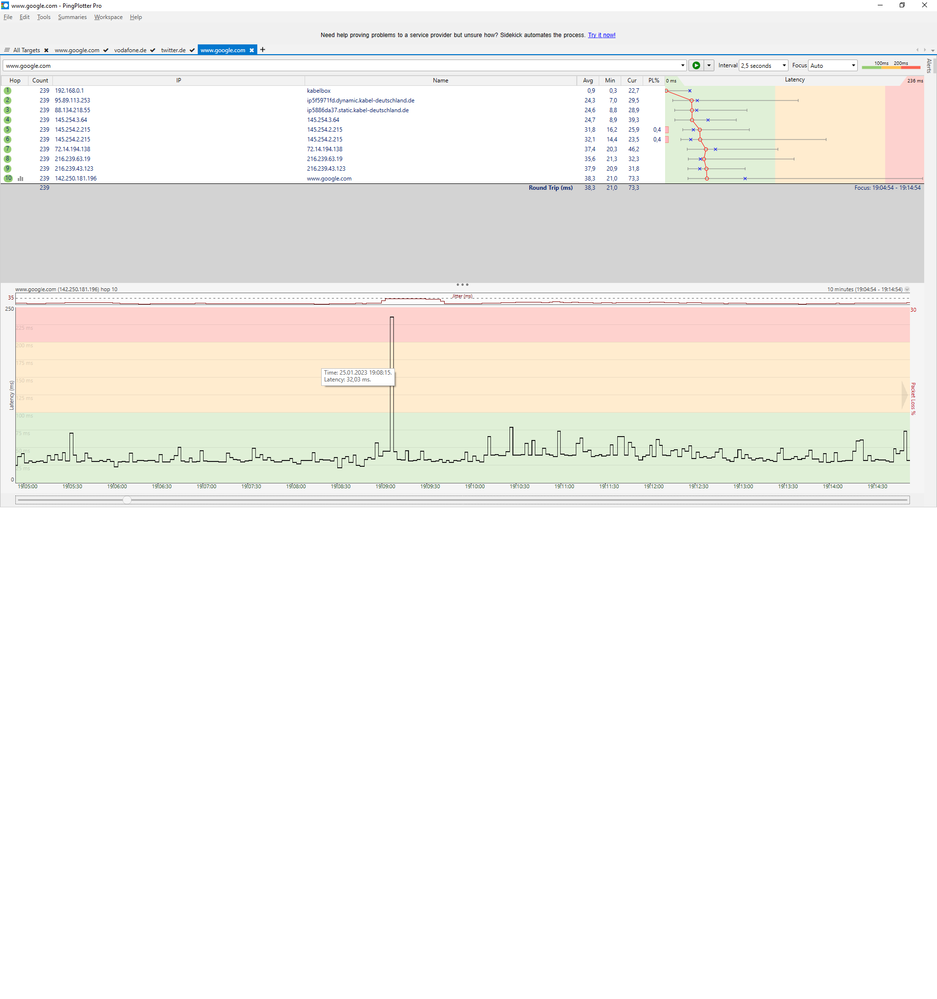Click the 100ms/200ms latency color scale
This screenshot has width=937, height=999.
point(891,65)
